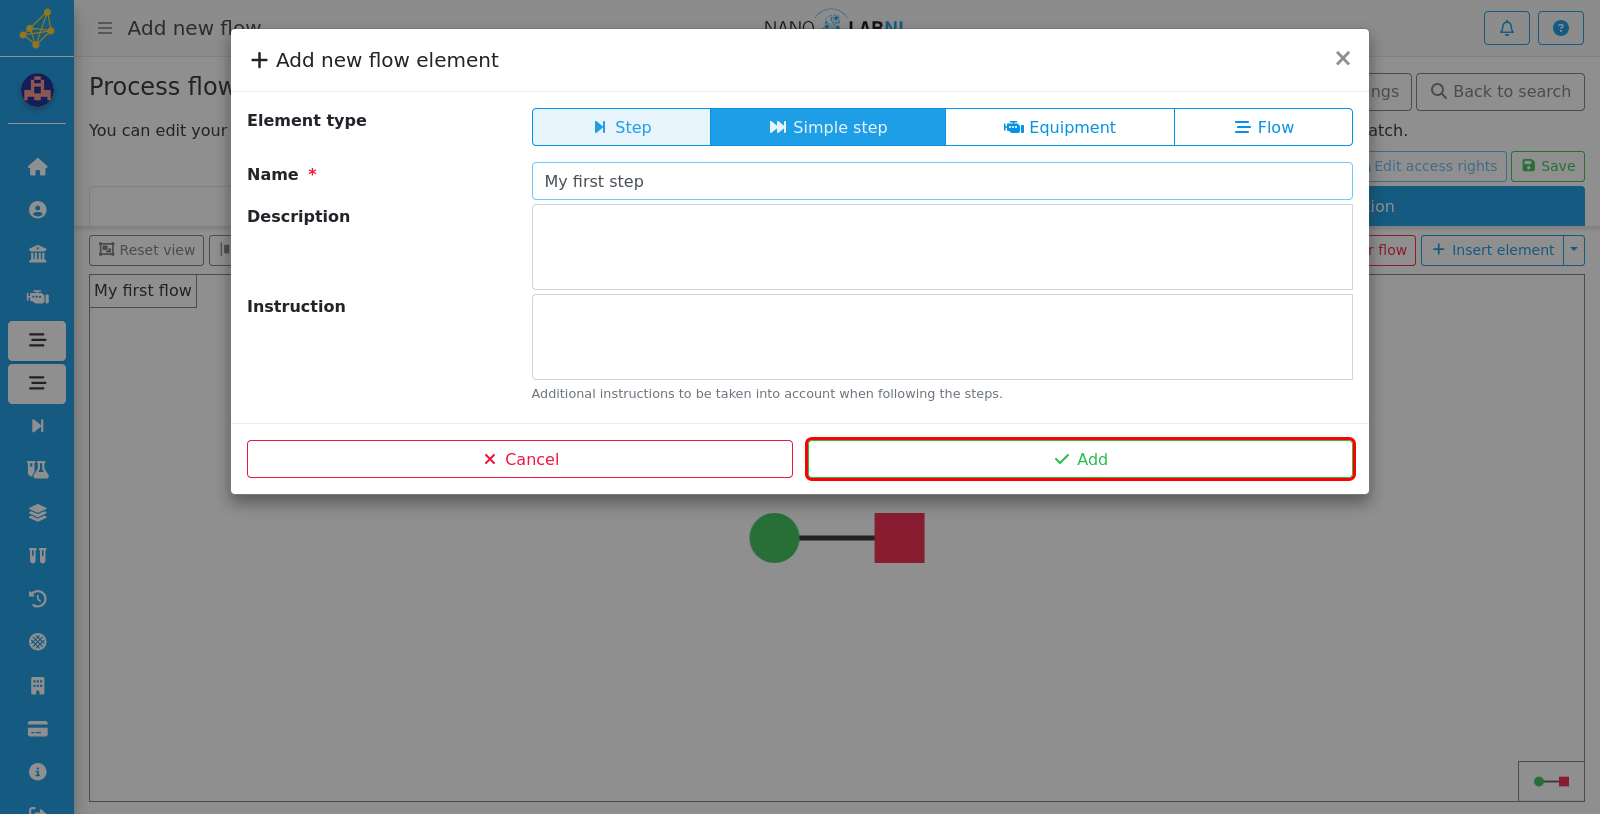Click Insert element button

pyautogui.click(x=1493, y=250)
